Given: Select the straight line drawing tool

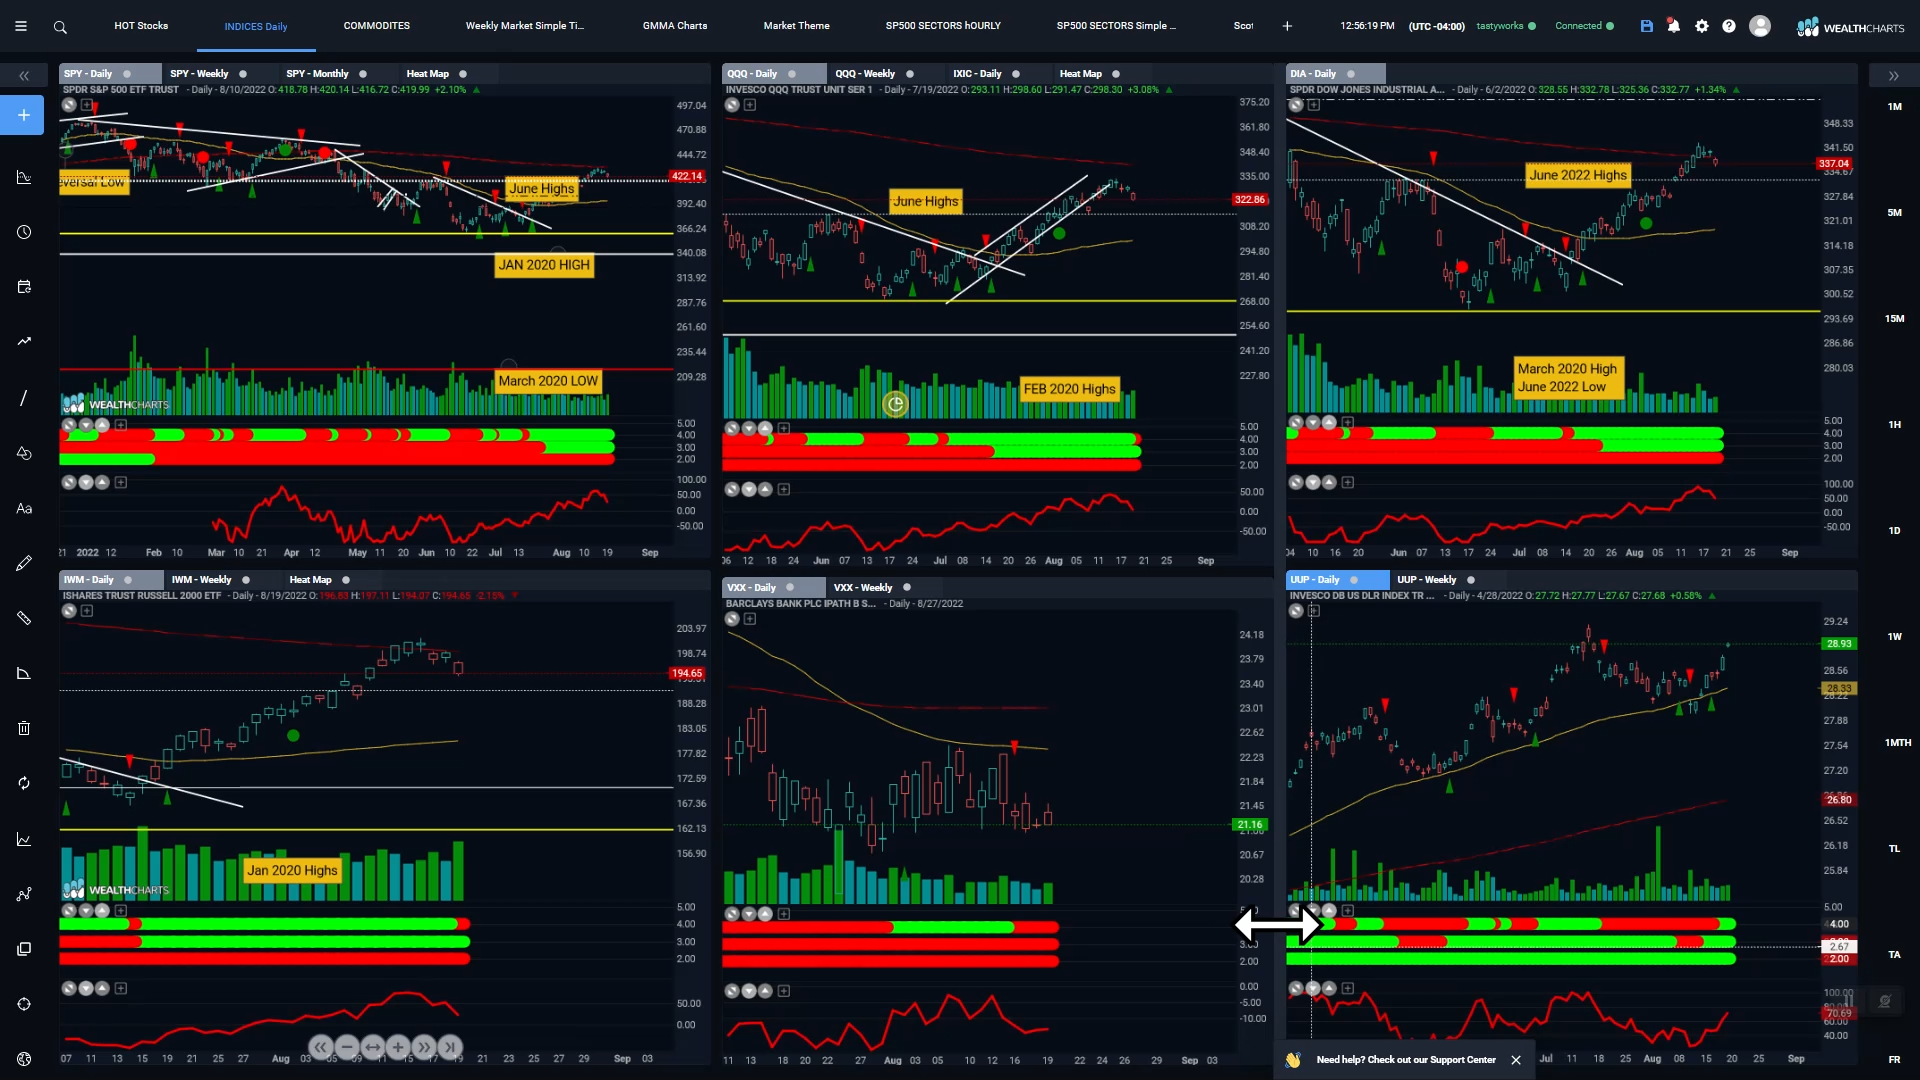Looking at the screenshot, I should tap(24, 398).
